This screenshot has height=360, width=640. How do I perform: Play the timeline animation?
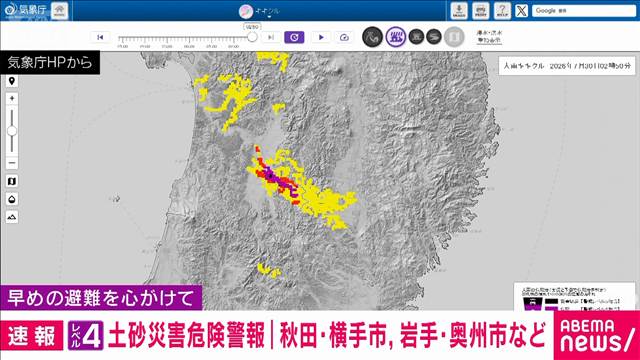click(x=321, y=37)
